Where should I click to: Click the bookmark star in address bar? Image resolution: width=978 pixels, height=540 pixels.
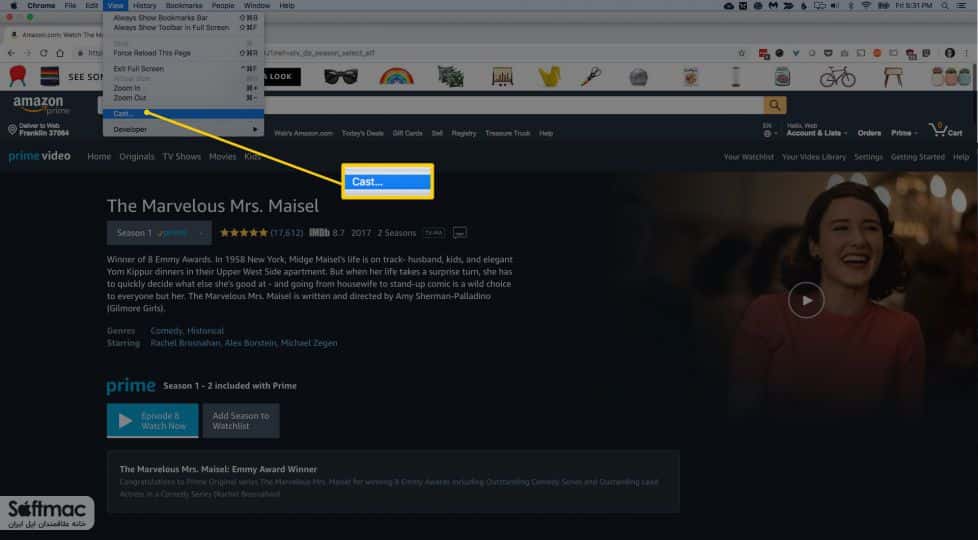click(x=742, y=53)
